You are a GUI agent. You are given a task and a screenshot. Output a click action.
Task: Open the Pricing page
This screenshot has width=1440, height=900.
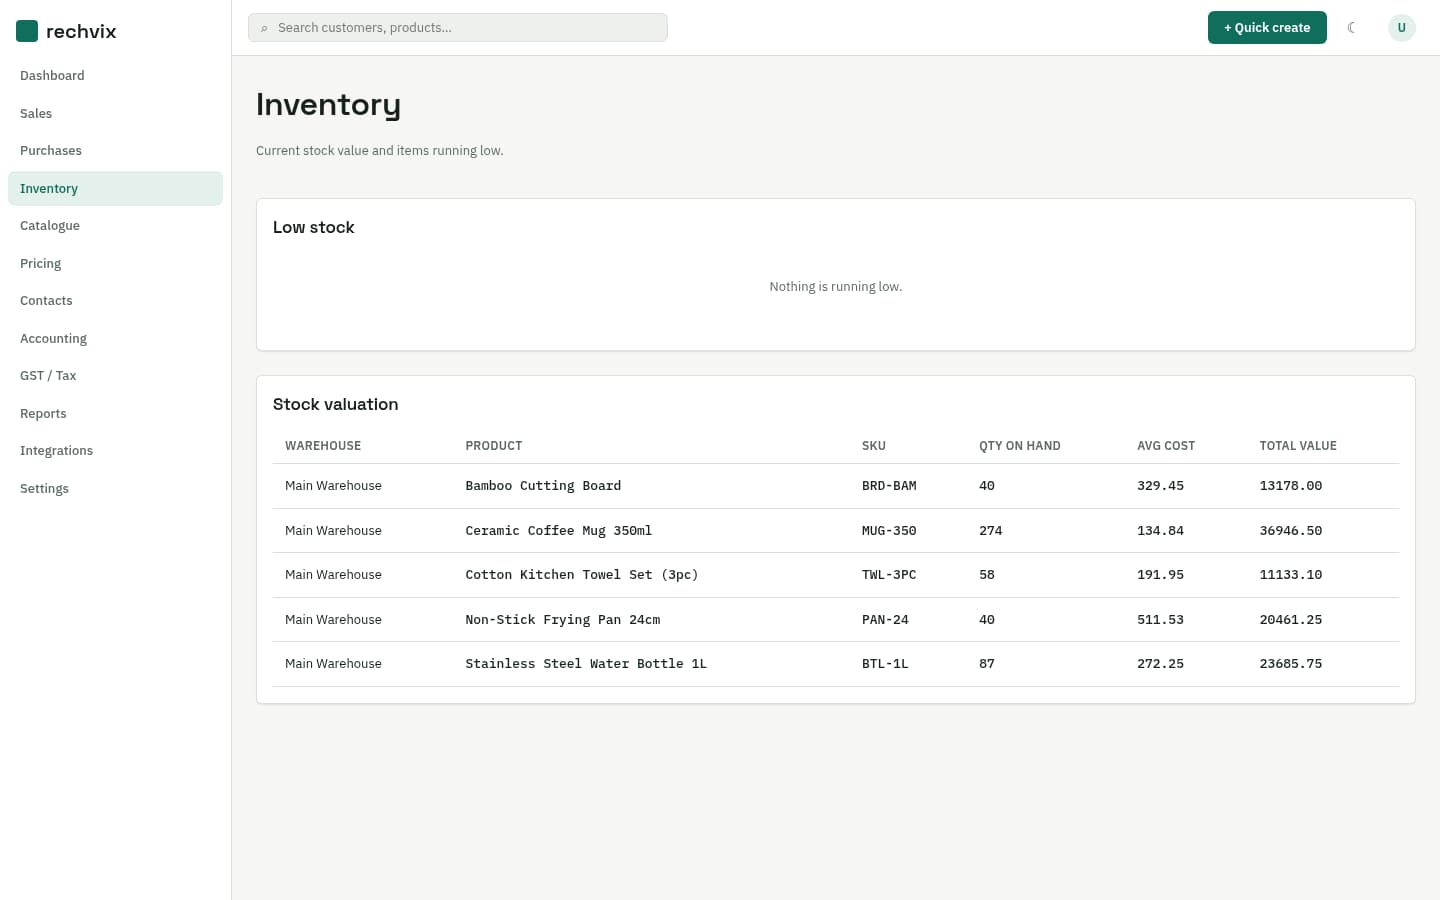pyautogui.click(x=115, y=263)
